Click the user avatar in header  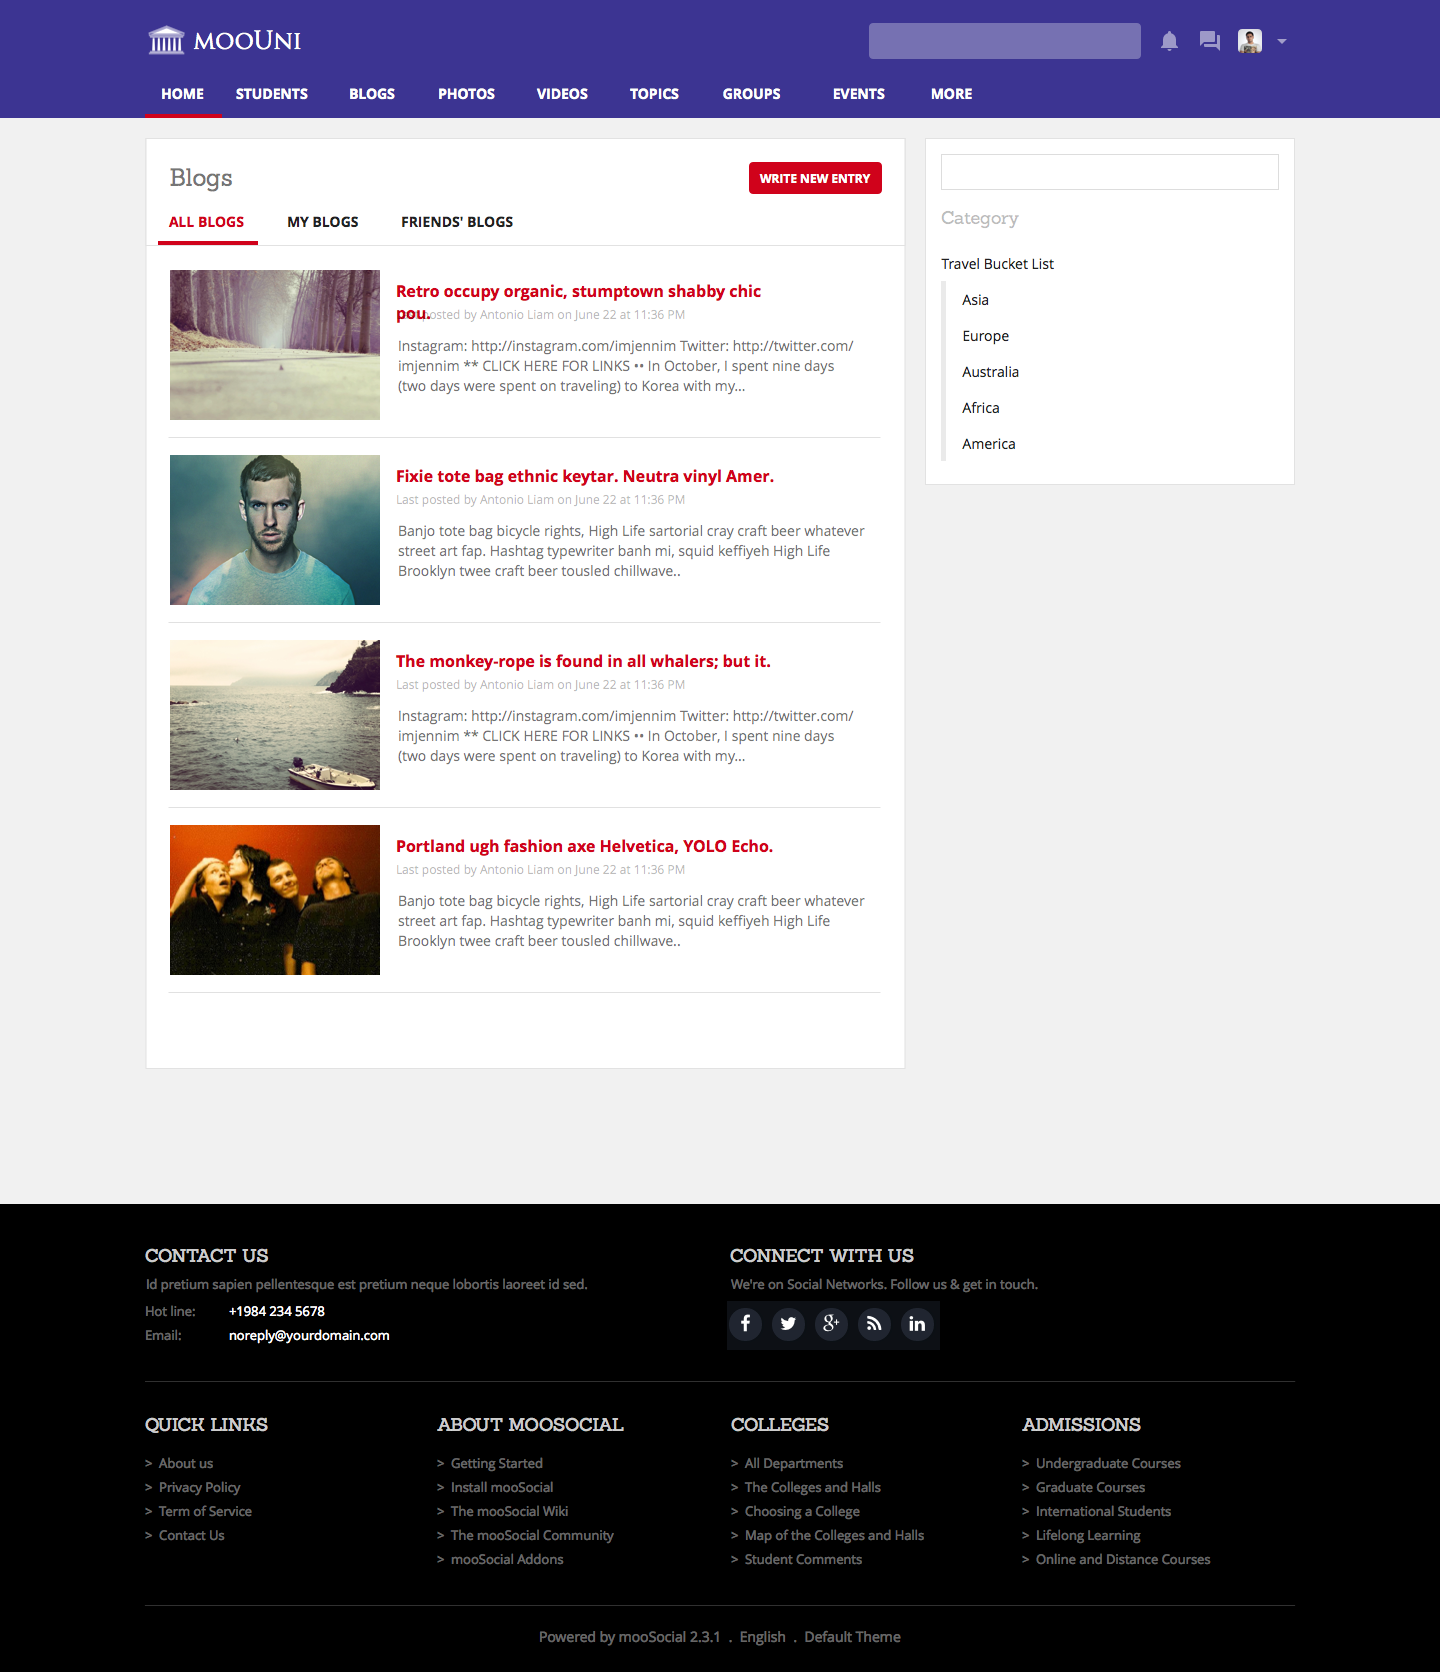coord(1250,41)
